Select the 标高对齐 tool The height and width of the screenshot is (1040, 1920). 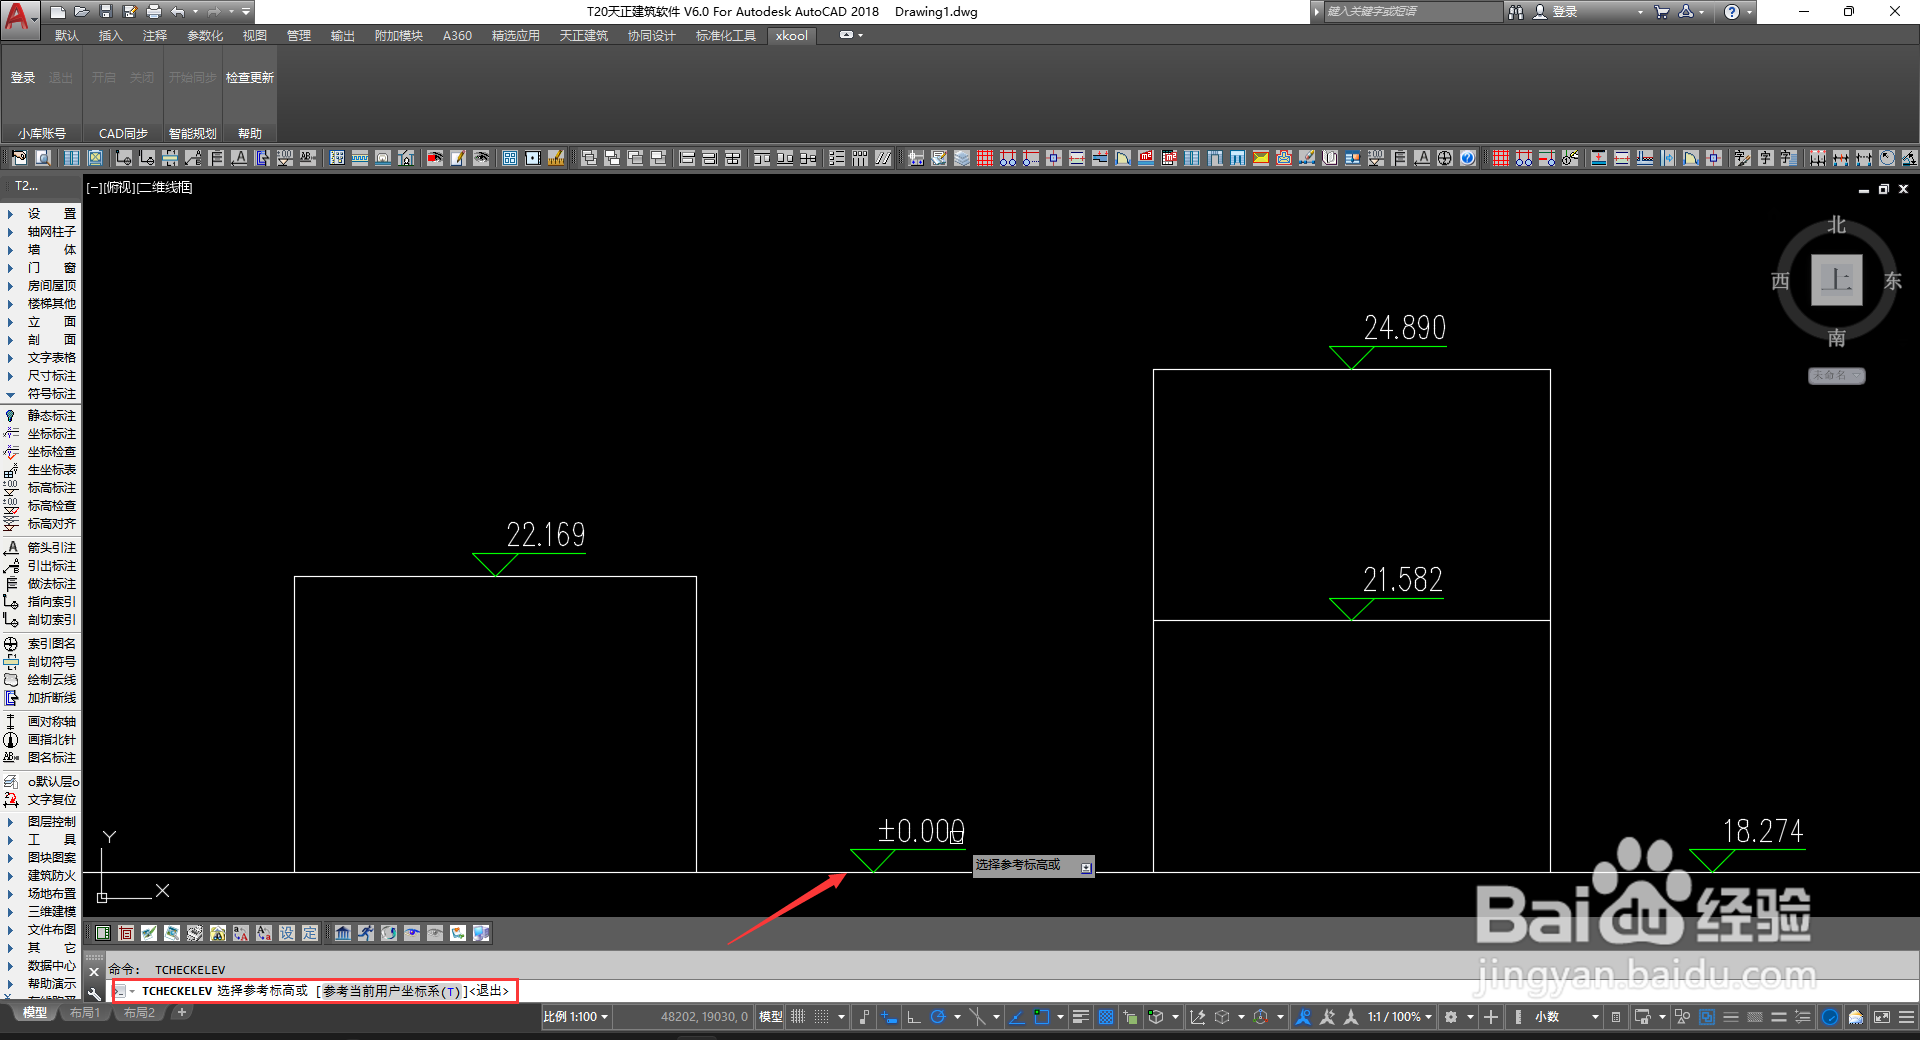point(40,524)
